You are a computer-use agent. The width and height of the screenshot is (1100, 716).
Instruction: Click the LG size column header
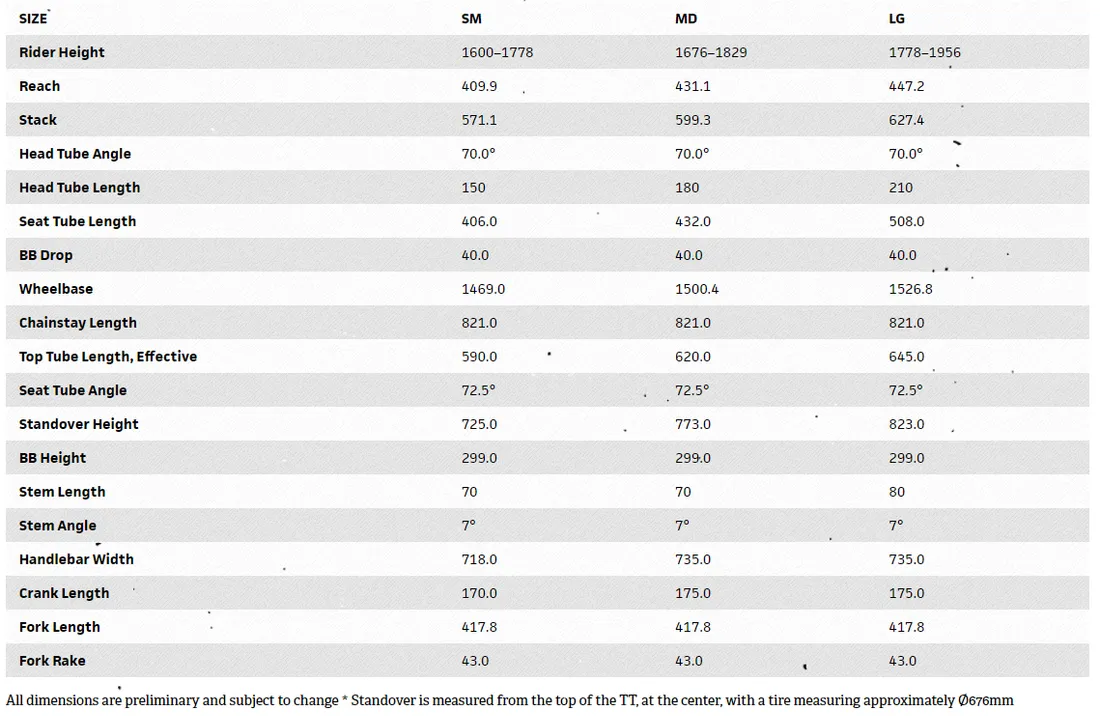[x=896, y=19]
